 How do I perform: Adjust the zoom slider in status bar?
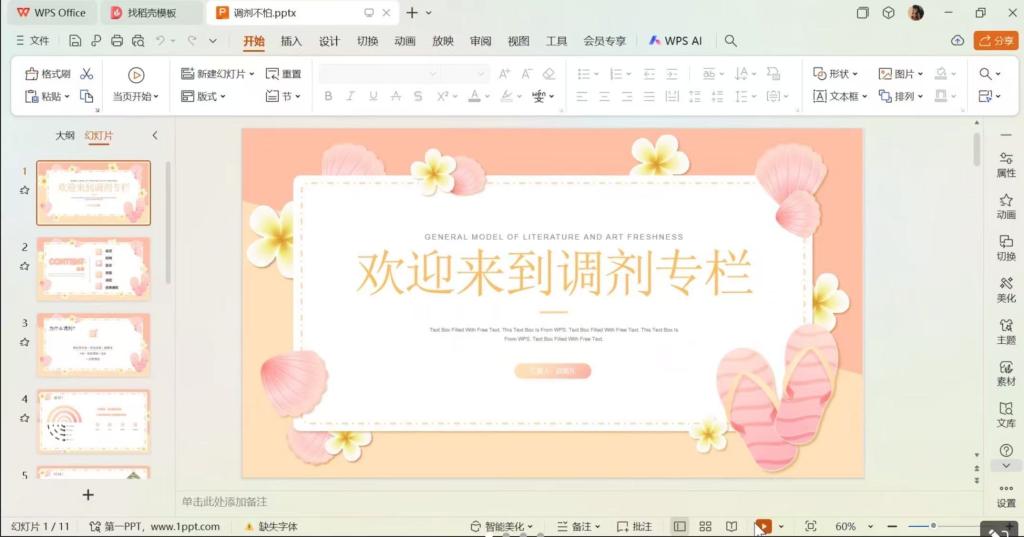933,526
